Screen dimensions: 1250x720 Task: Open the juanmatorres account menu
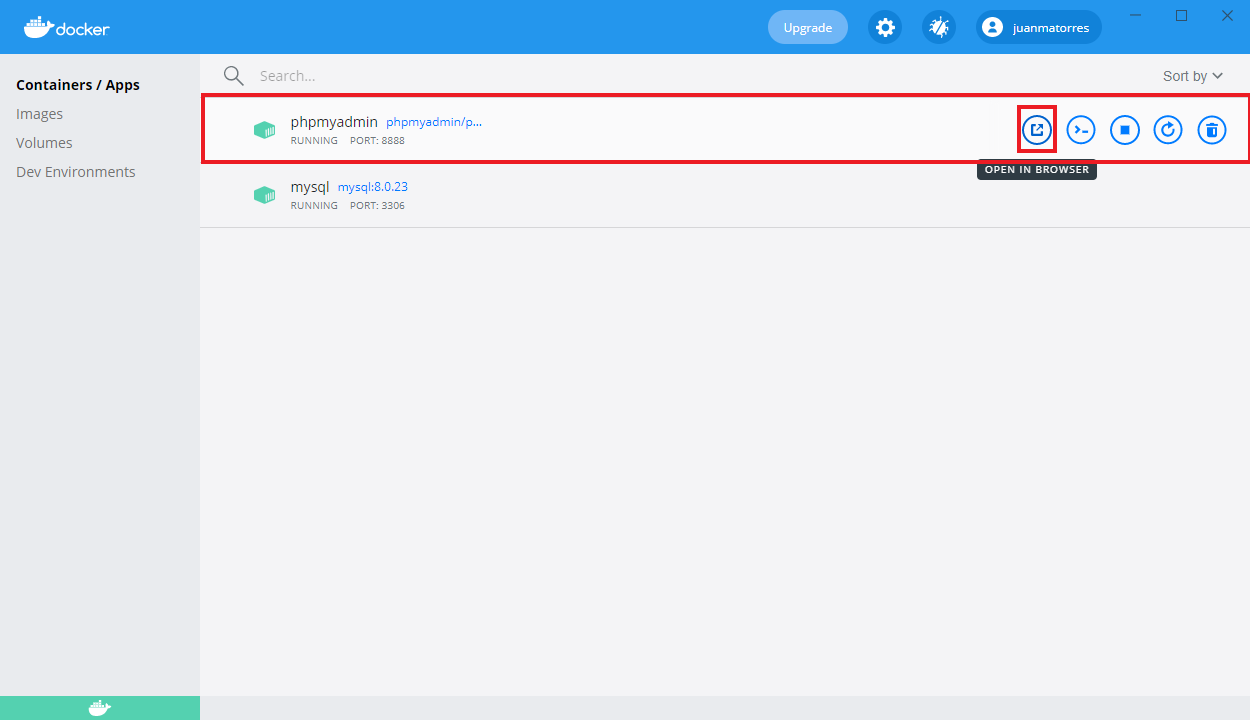tap(1038, 28)
